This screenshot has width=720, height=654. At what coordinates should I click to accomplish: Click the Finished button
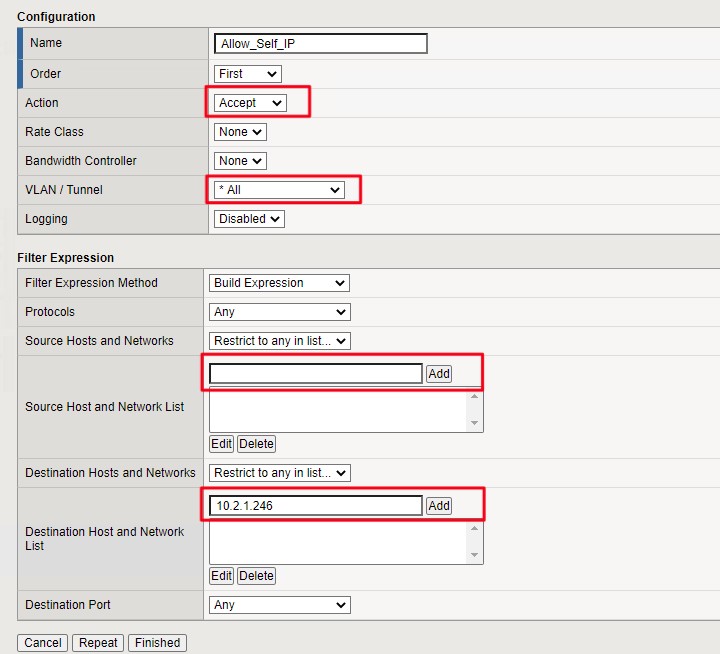tap(157, 643)
